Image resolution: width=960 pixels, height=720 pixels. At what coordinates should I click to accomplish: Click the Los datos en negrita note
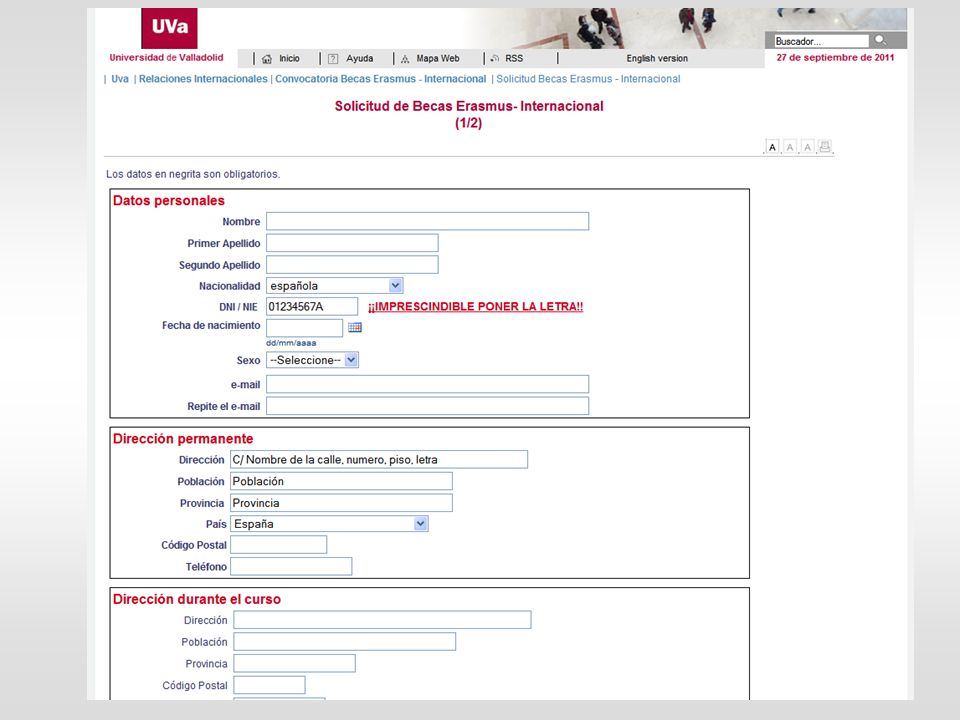click(193, 174)
